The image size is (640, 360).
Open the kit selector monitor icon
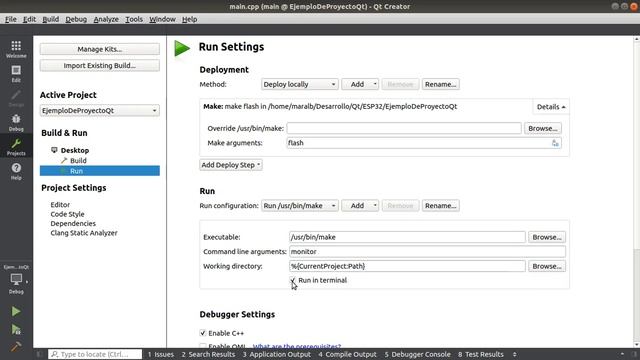click(16, 280)
